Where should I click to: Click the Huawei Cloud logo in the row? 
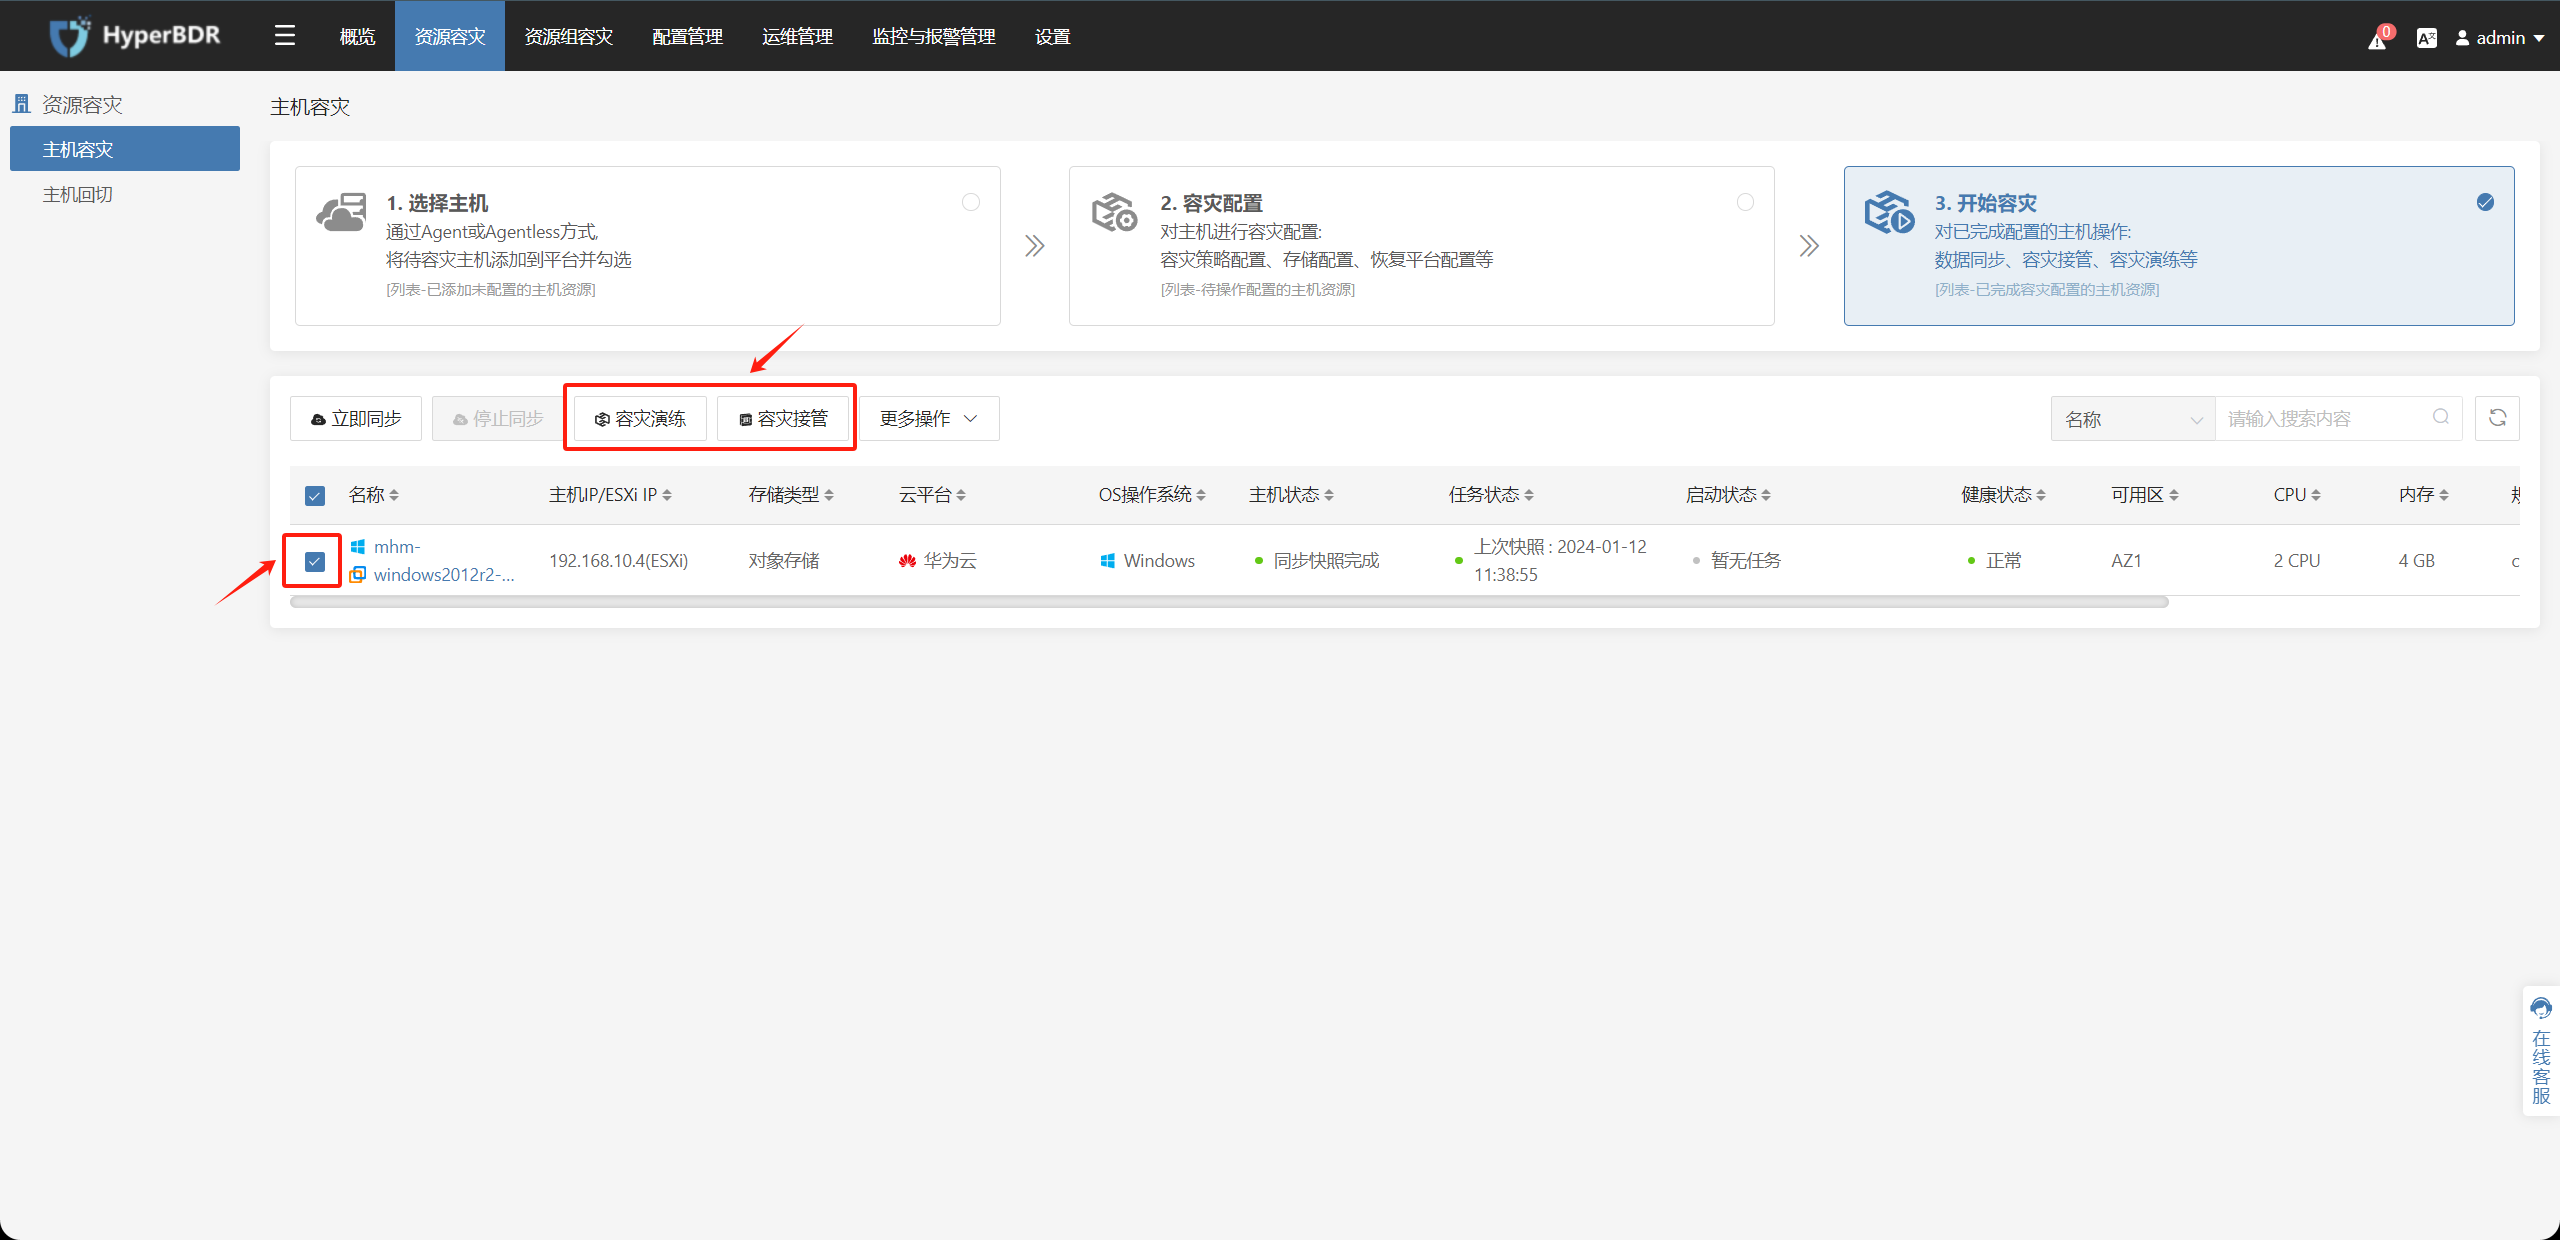tap(907, 561)
